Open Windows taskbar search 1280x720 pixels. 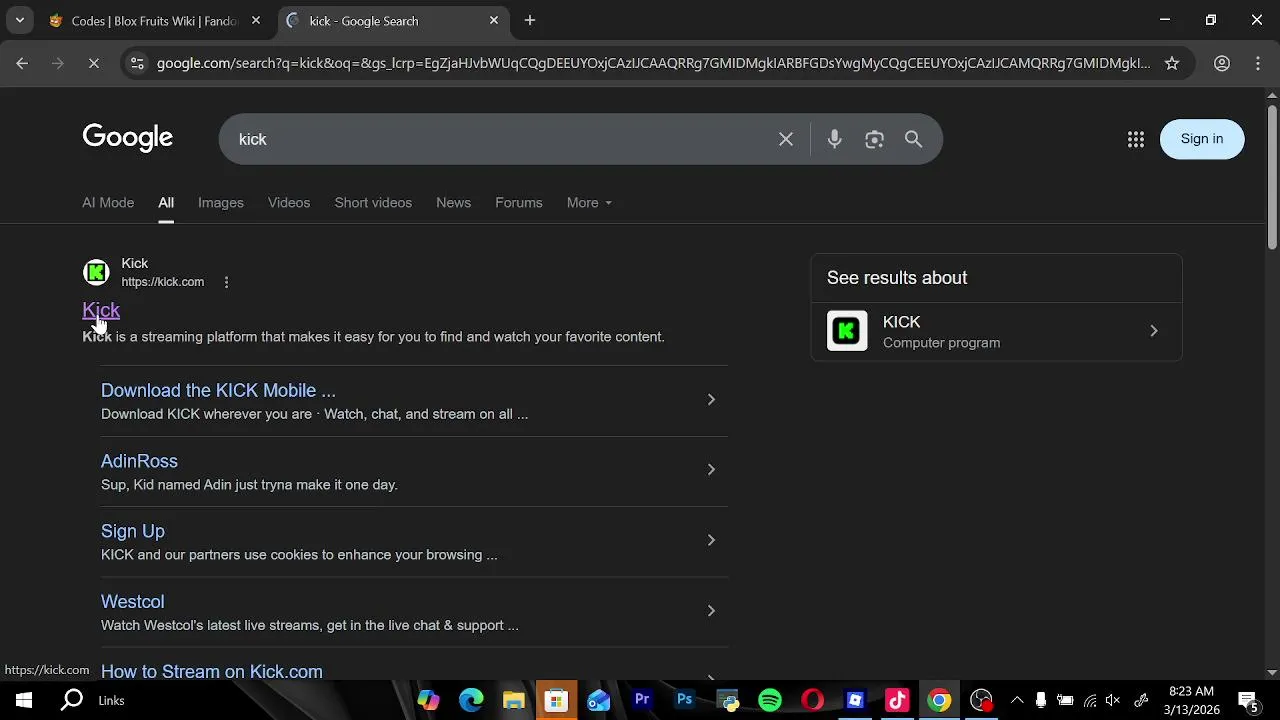tap(72, 700)
